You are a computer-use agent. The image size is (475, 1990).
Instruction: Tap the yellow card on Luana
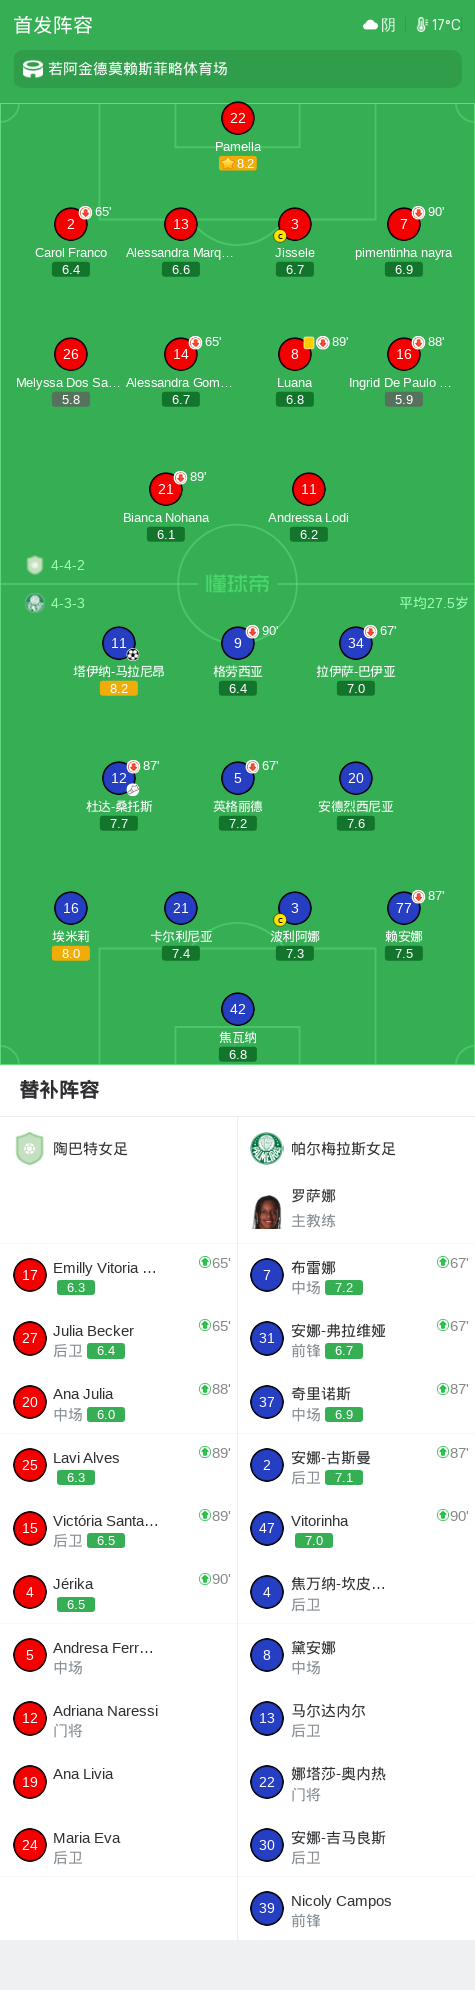click(309, 342)
